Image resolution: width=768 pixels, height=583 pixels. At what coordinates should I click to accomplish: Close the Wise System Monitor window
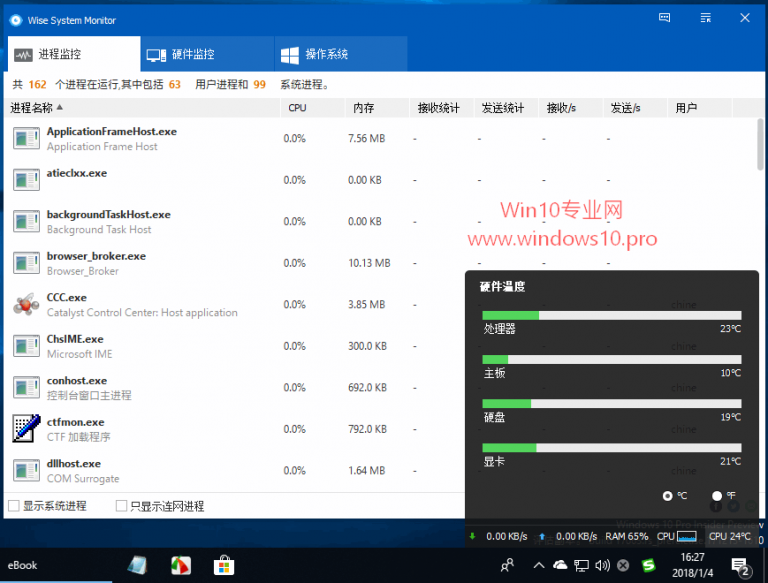click(744, 18)
